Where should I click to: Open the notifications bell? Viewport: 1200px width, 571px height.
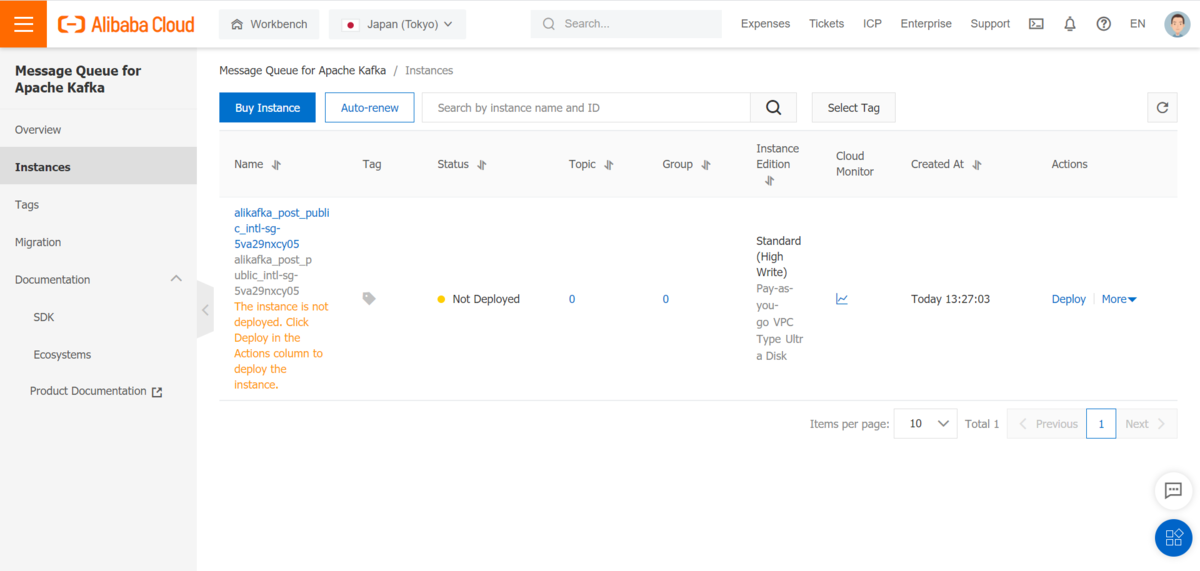coord(1070,24)
